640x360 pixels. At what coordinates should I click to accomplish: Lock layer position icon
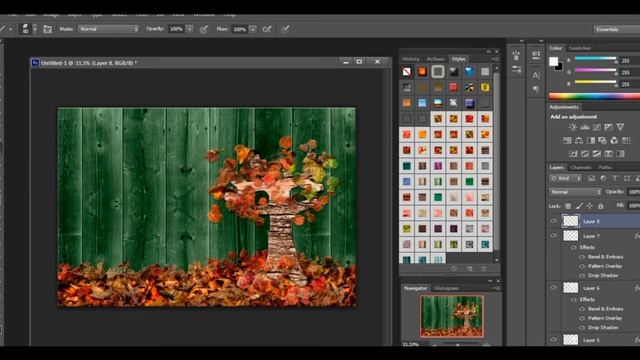(589, 206)
